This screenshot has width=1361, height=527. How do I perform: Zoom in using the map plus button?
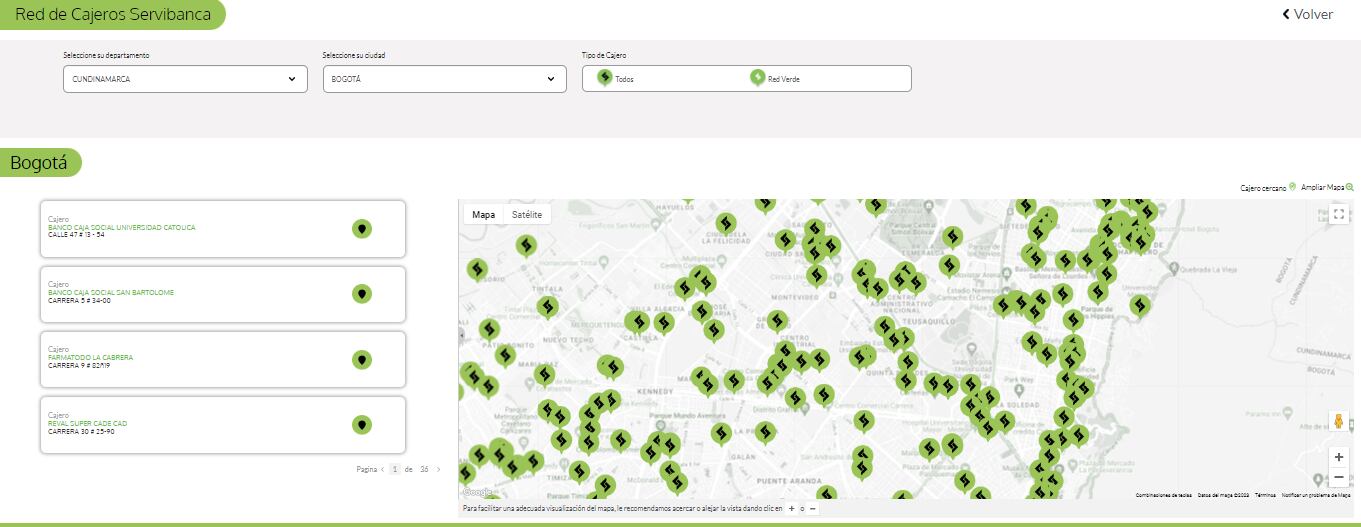click(x=1339, y=457)
